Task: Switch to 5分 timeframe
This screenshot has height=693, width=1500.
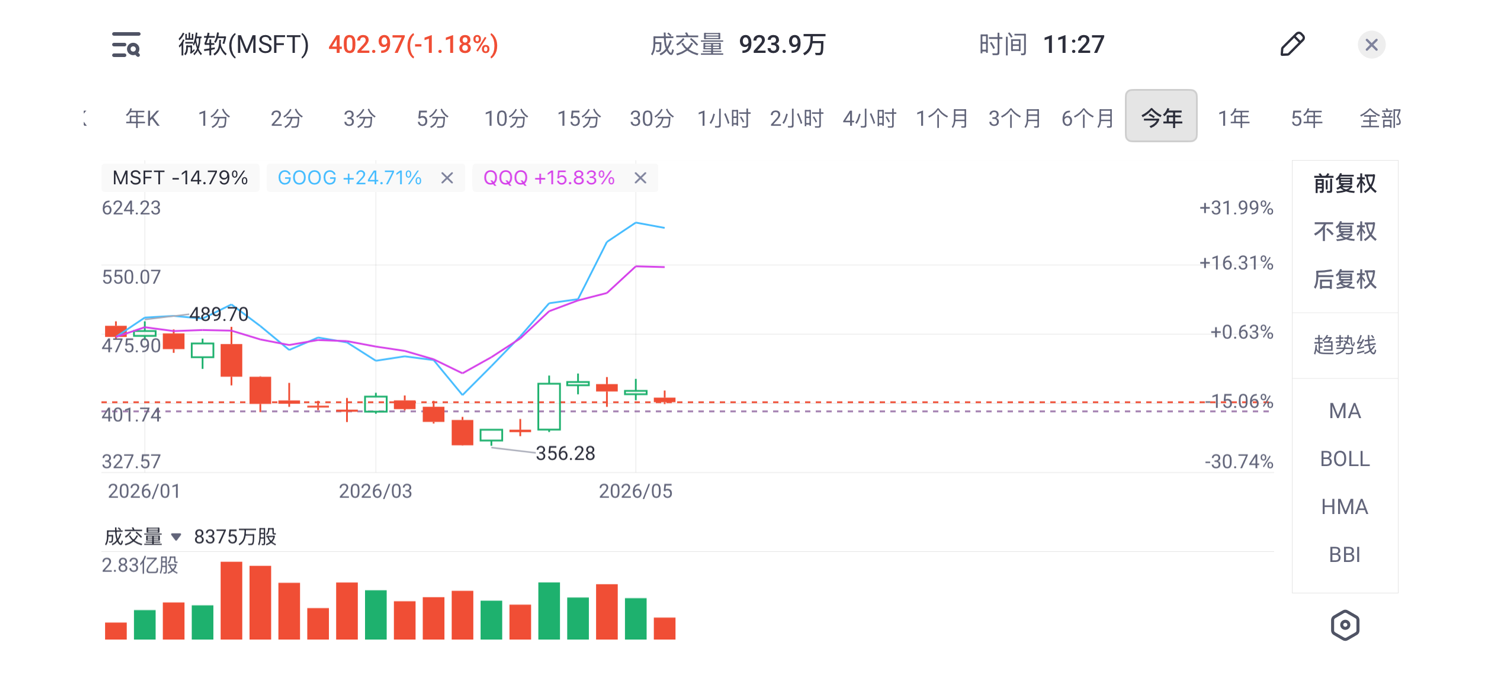Action: click(432, 118)
